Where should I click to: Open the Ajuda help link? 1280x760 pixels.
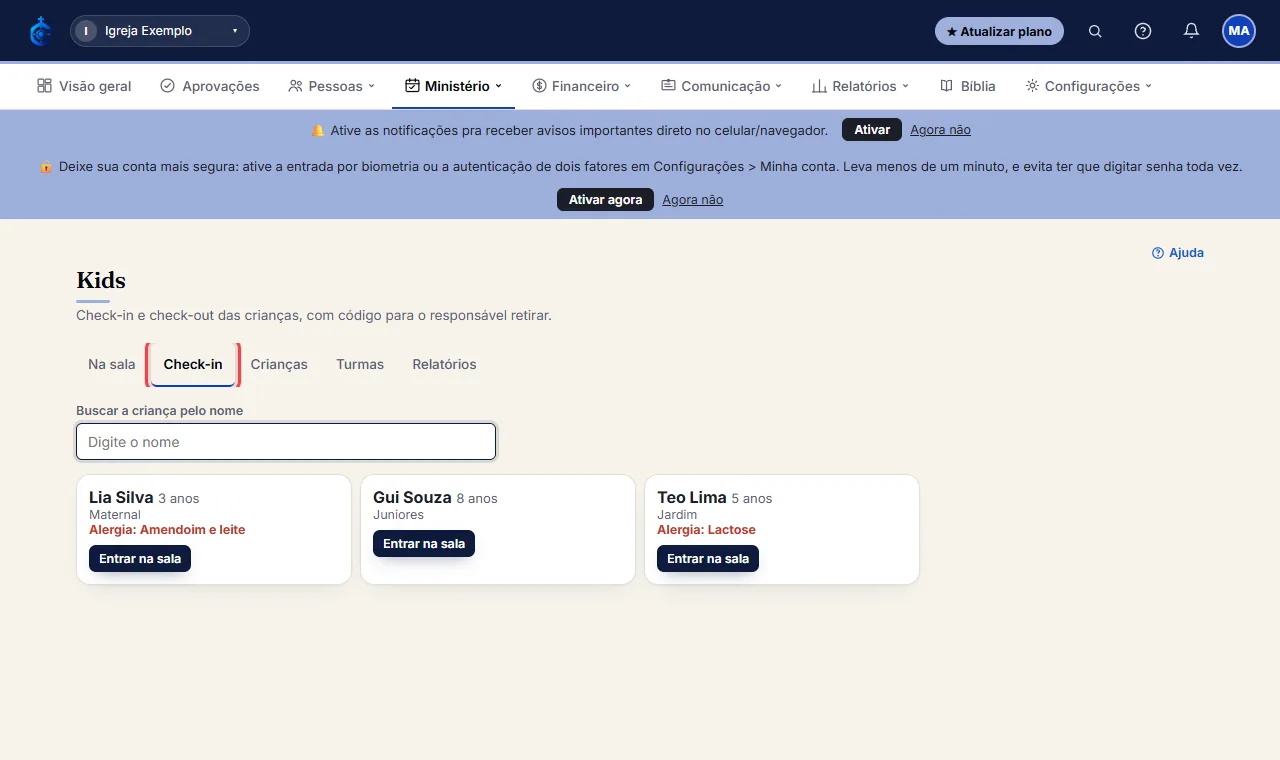pos(1178,253)
